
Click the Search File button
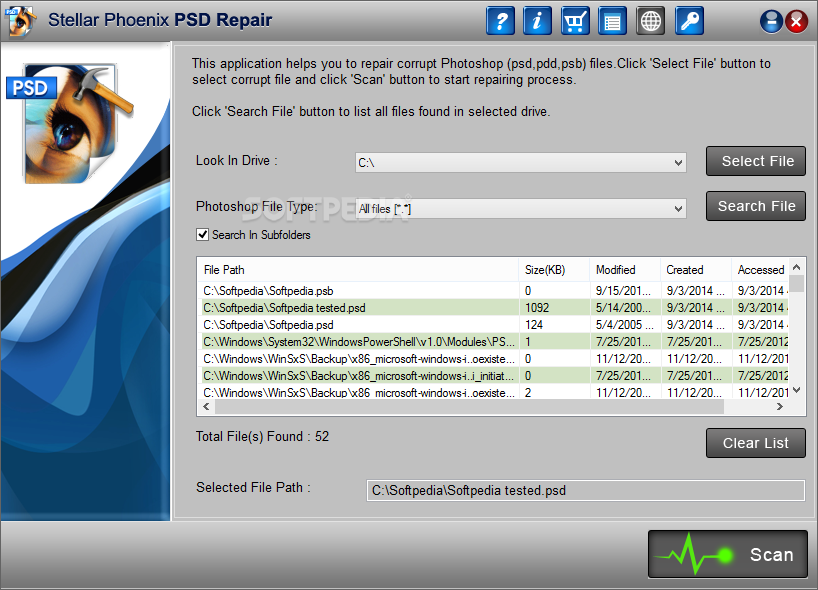[756, 206]
